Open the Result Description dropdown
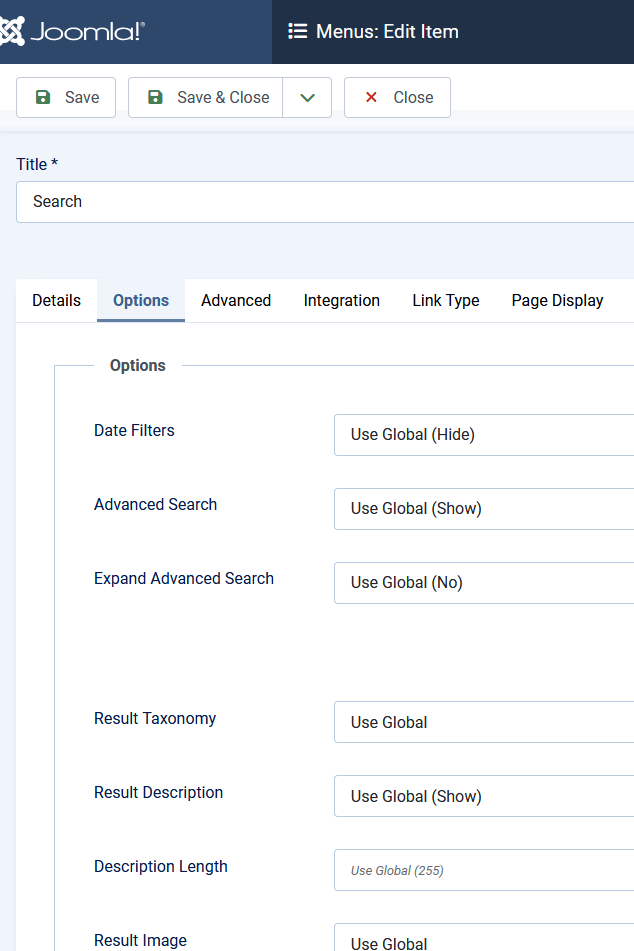 point(484,797)
